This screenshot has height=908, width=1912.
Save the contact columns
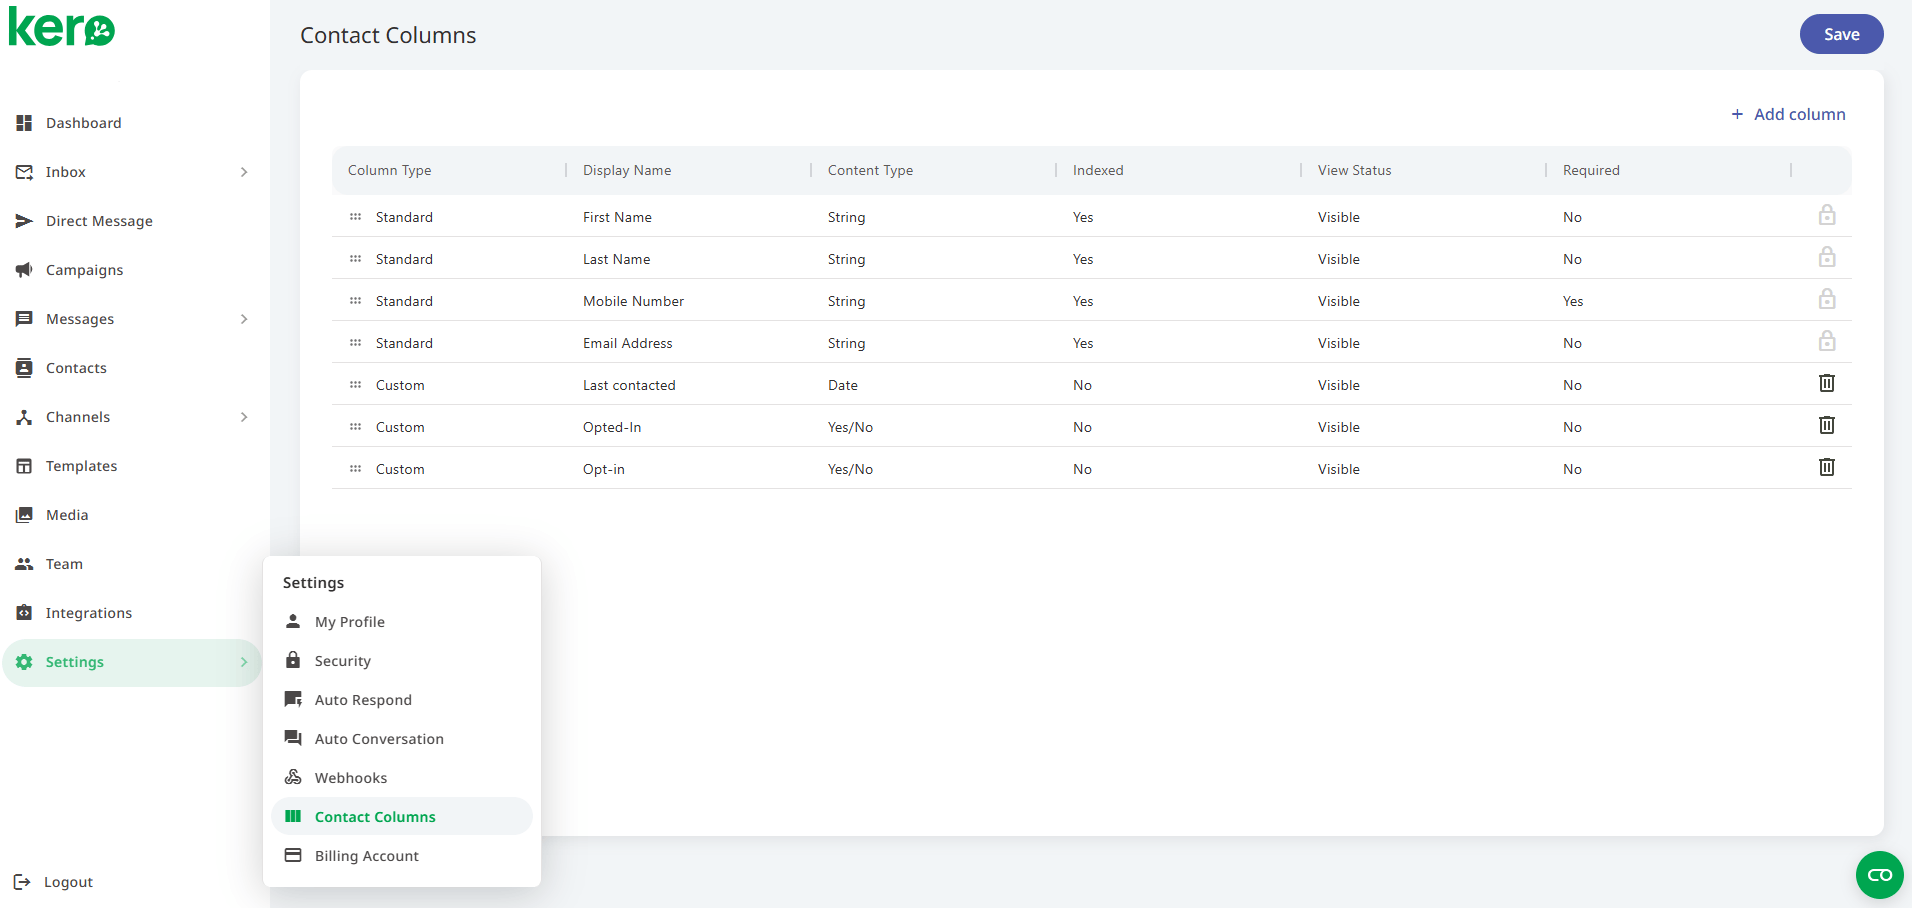tap(1841, 34)
